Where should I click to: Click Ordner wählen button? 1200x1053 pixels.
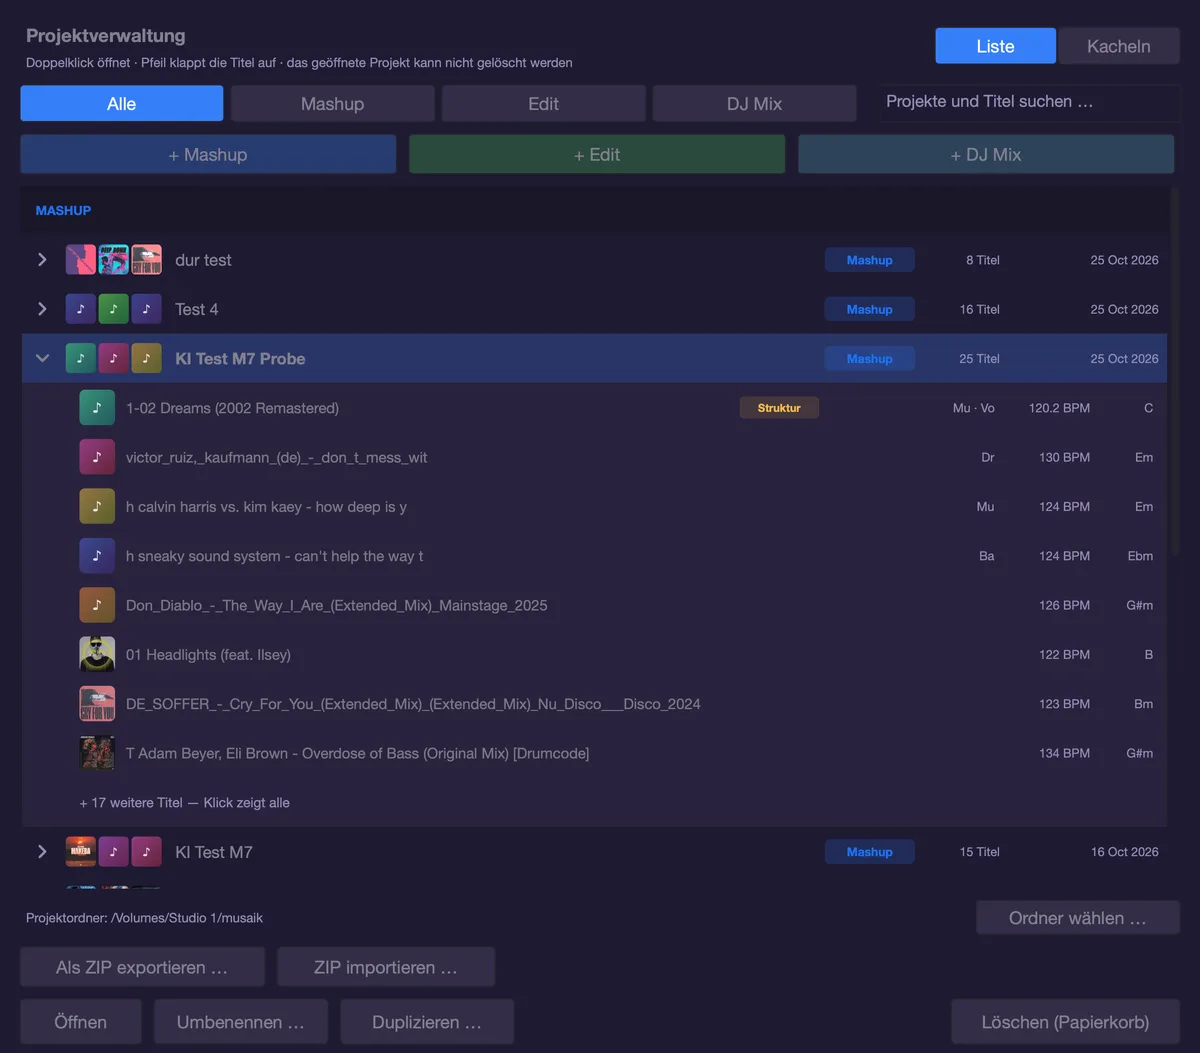coord(1078,918)
